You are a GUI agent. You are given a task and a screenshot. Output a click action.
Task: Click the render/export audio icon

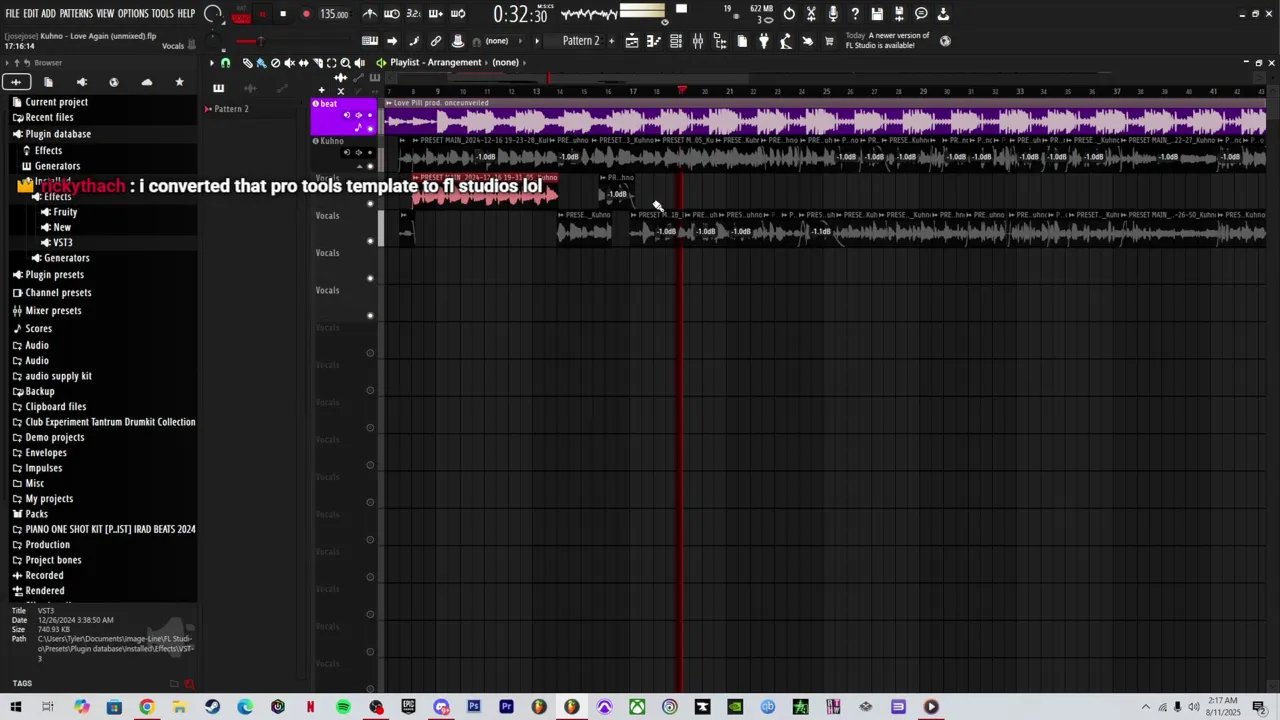(x=899, y=14)
